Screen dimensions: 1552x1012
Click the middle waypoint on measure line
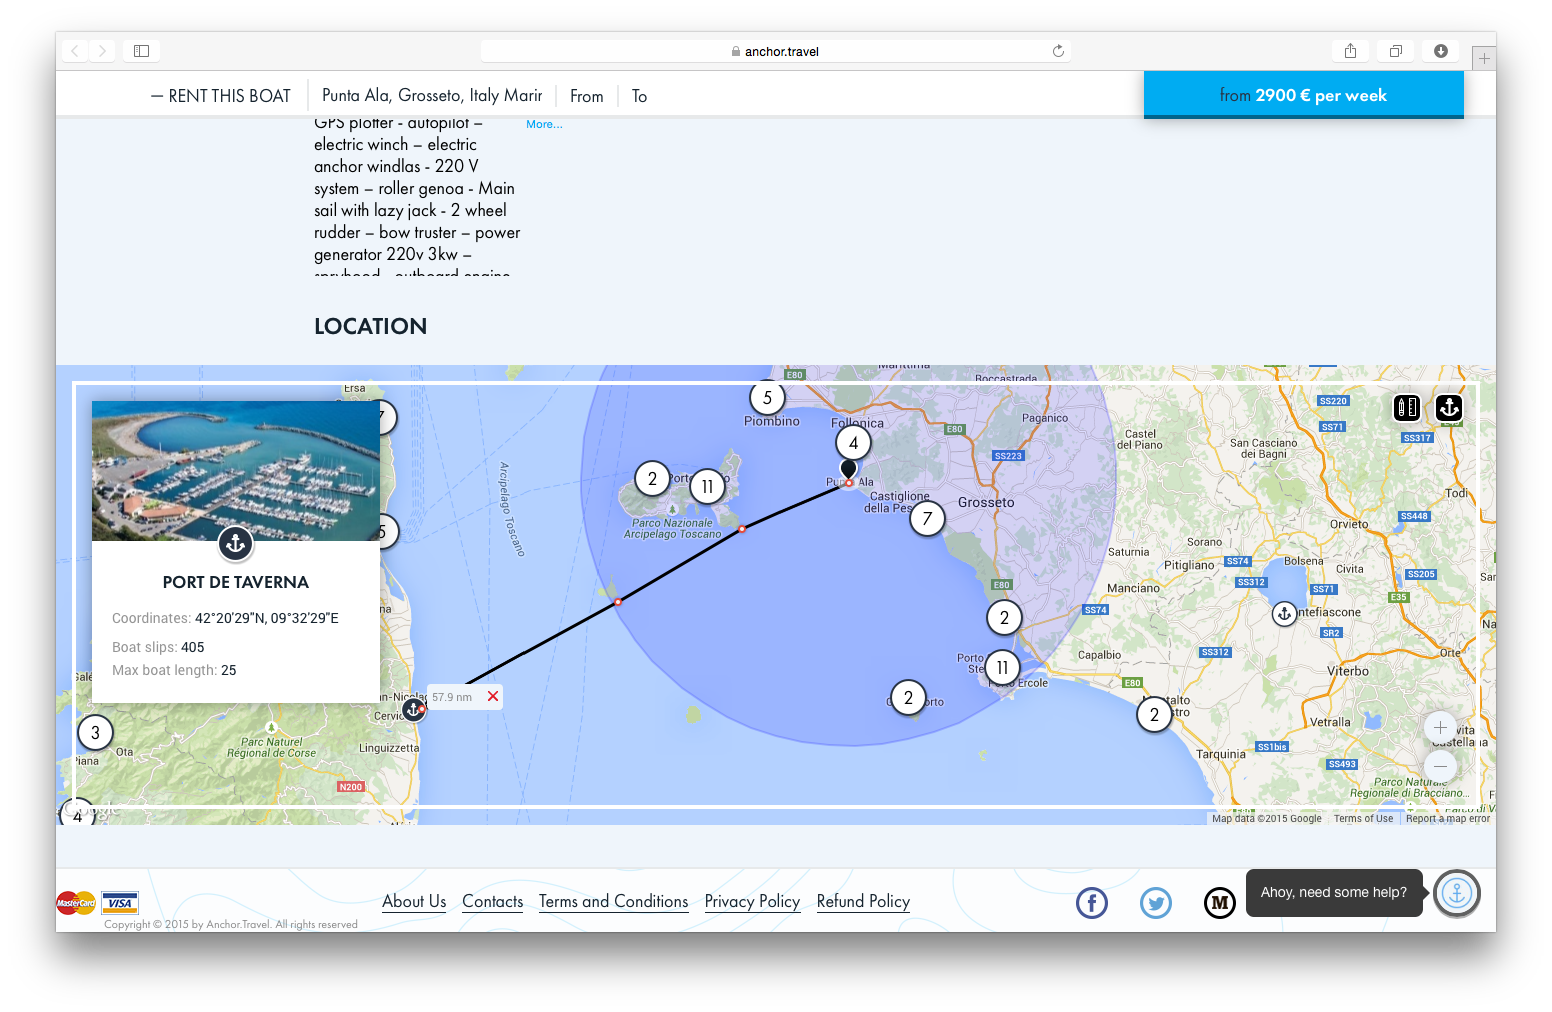618,602
